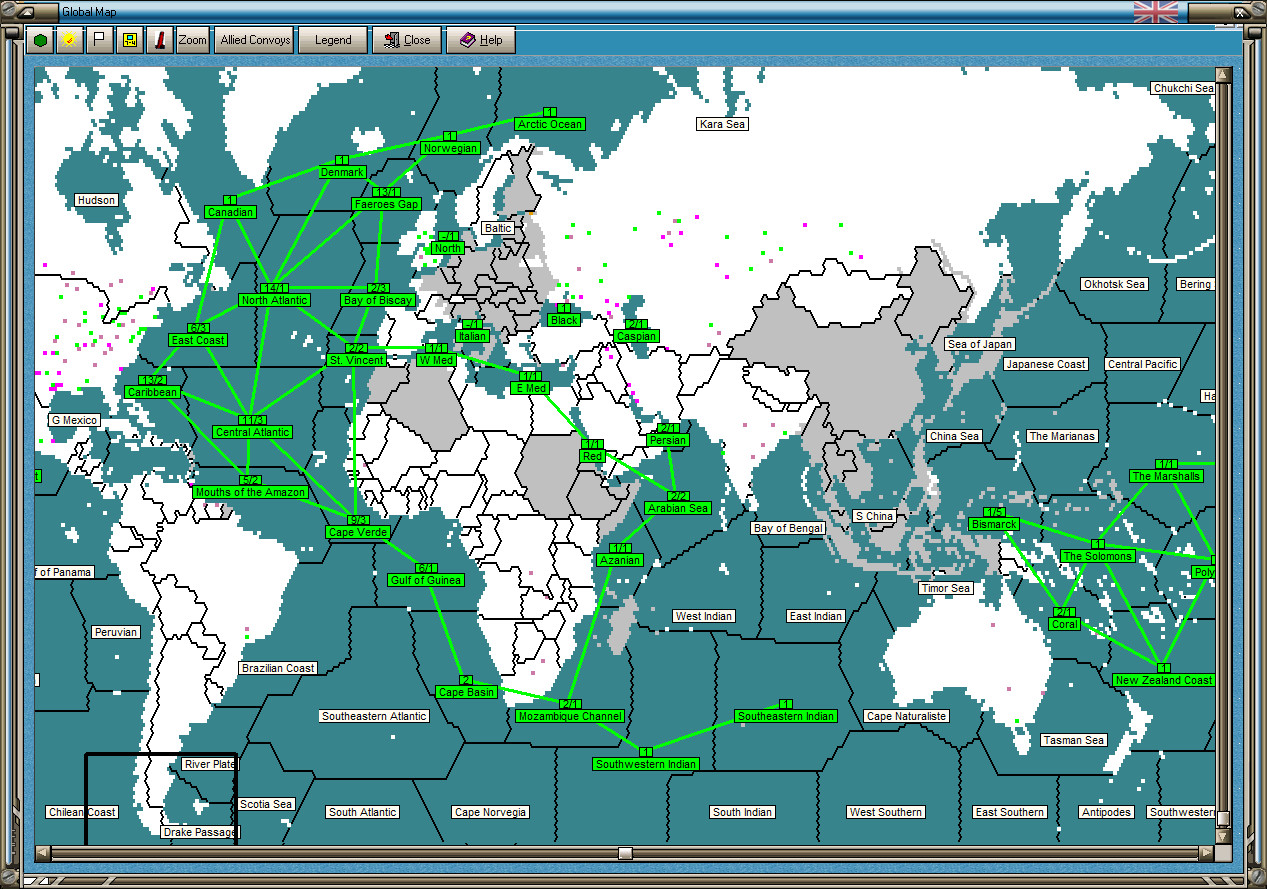Click the red marker toolbar icon
1267x889 pixels.
pyautogui.click(x=159, y=40)
